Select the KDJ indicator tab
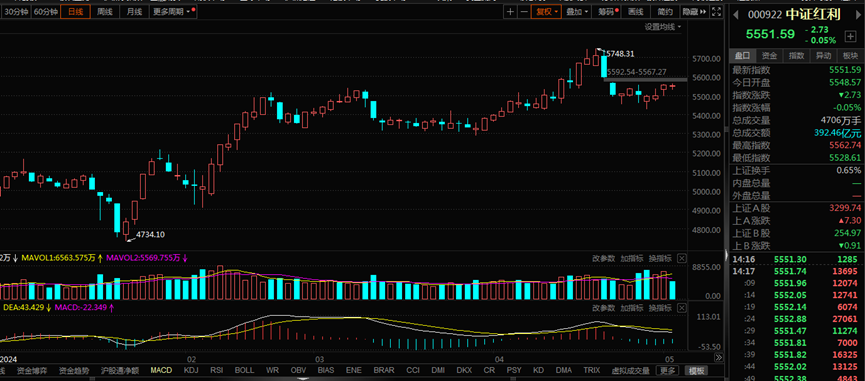This screenshot has width=865, height=381. click(x=191, y=370)
